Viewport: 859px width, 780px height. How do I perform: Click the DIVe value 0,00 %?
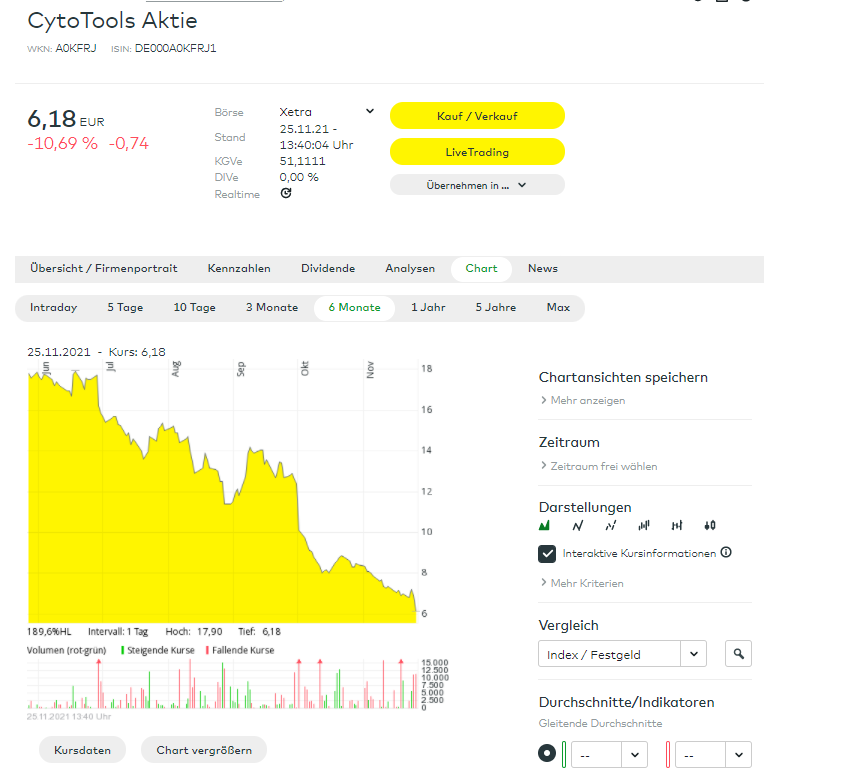[x=299, y=177]
